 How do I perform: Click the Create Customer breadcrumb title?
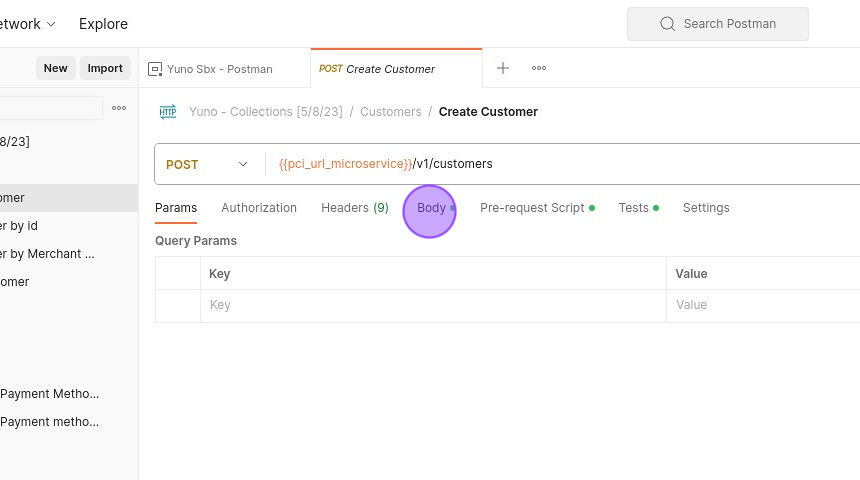tap(488, 112)
